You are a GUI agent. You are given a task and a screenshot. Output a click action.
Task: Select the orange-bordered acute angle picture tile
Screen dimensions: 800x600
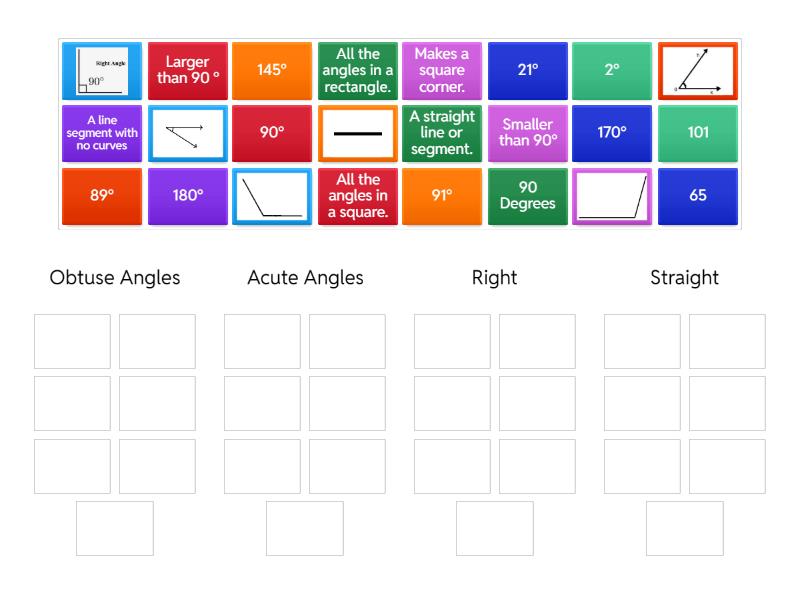coord(697,70)
